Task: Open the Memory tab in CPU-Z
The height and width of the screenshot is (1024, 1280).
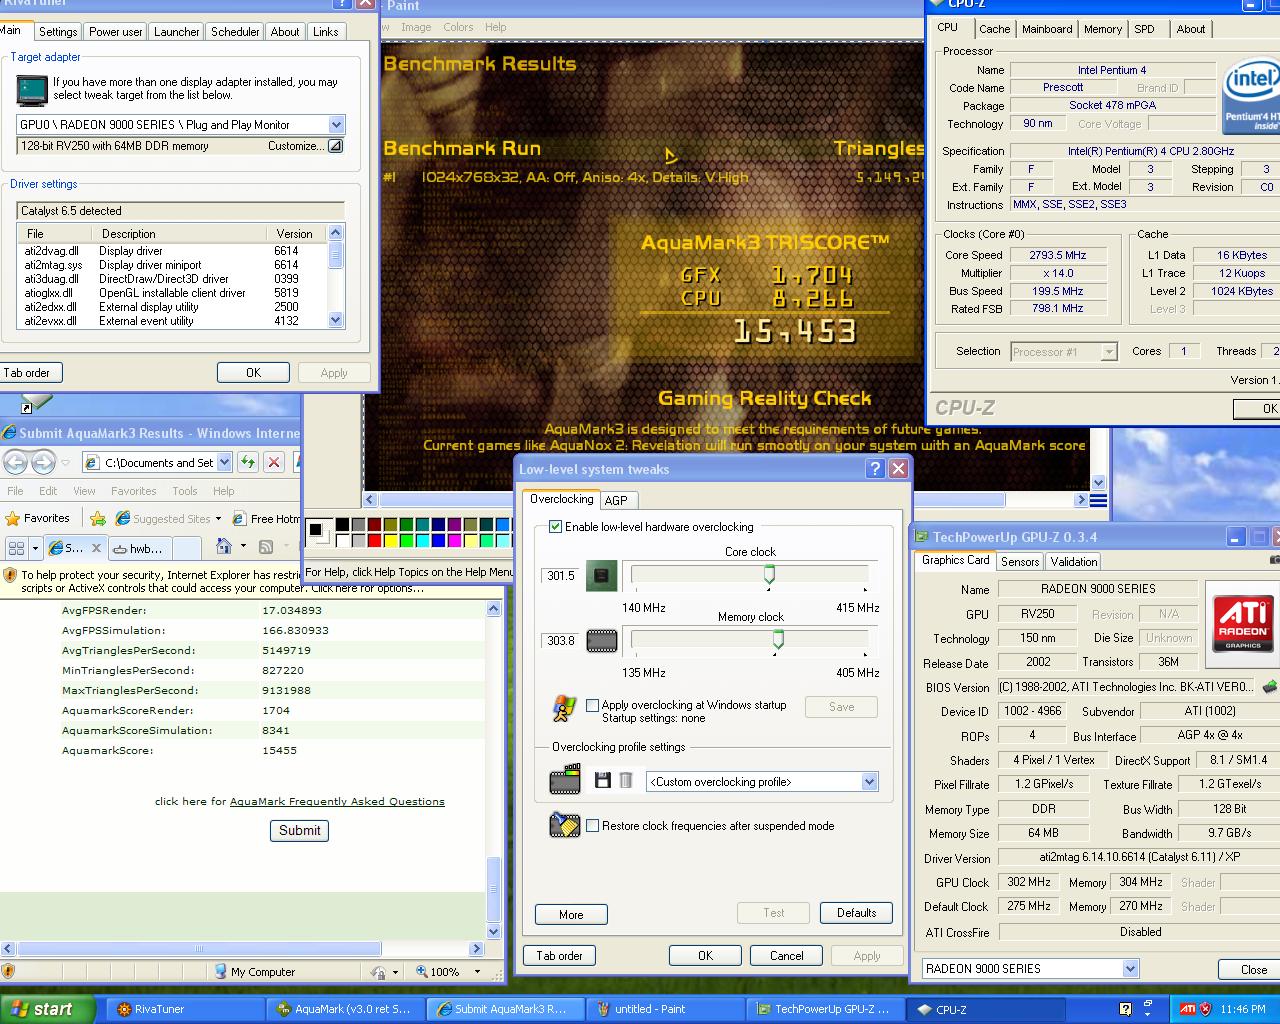Action: pyautogui.click(x=1103, y=29)
